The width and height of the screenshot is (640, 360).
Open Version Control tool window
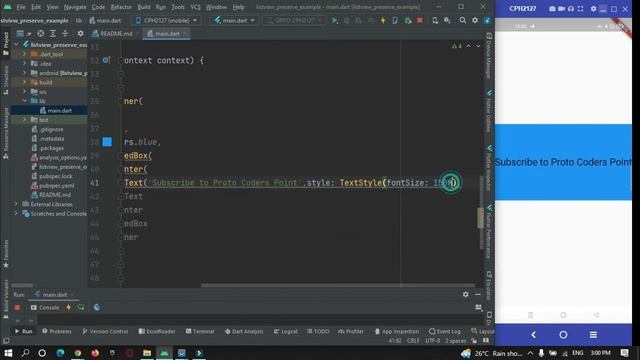pos(105,331)
